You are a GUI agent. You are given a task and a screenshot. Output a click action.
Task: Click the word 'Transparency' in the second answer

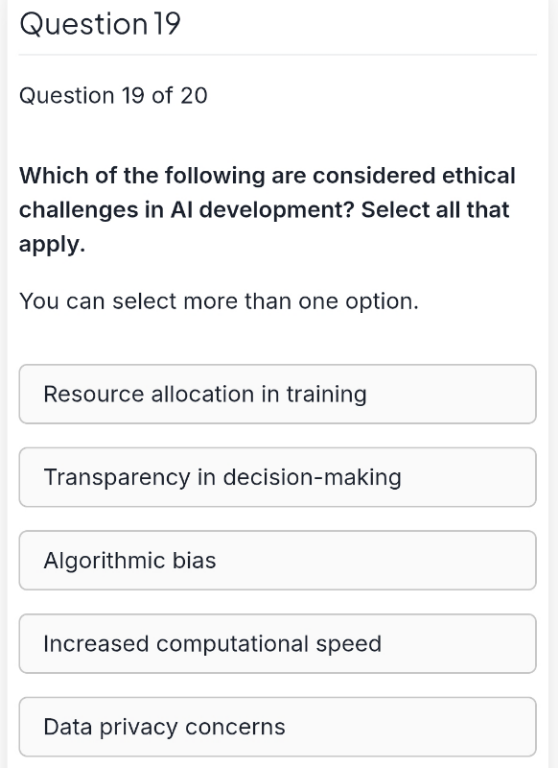point(117,478)
